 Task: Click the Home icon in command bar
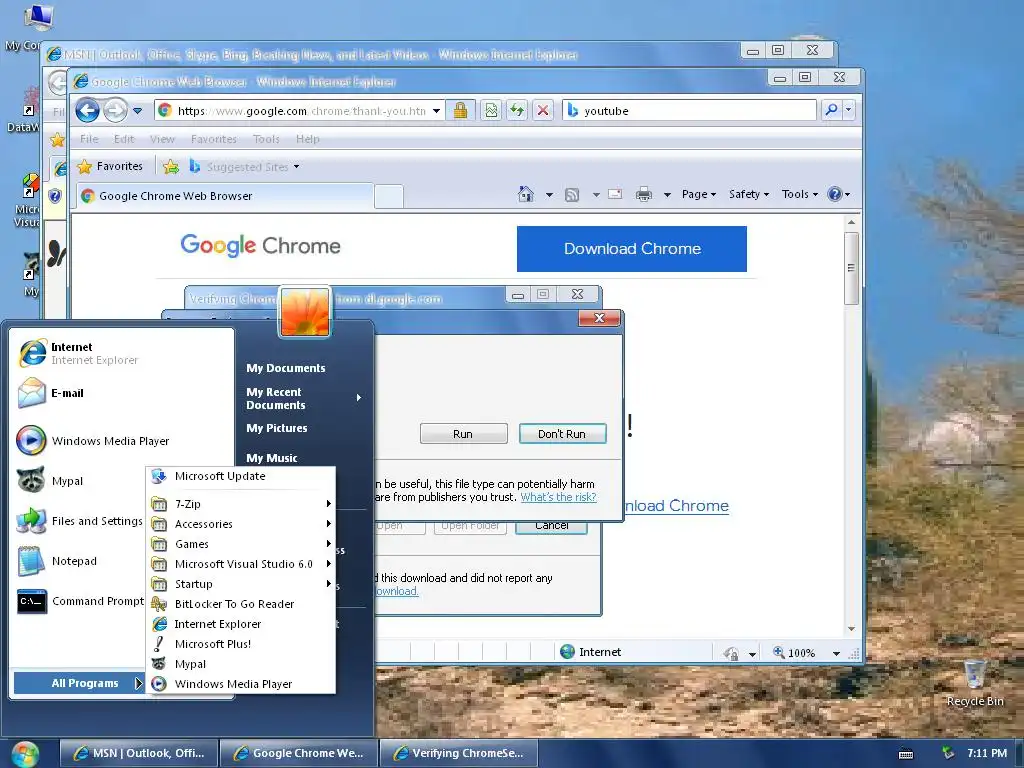point(526,194)
